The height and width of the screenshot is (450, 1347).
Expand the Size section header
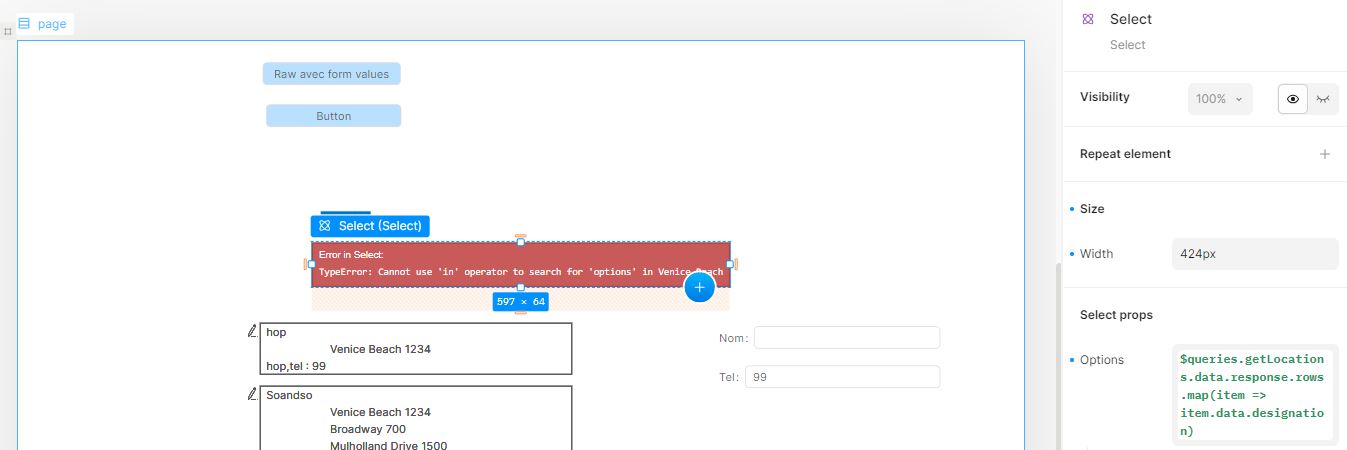pyautogui.click(x=1092, y=209)
